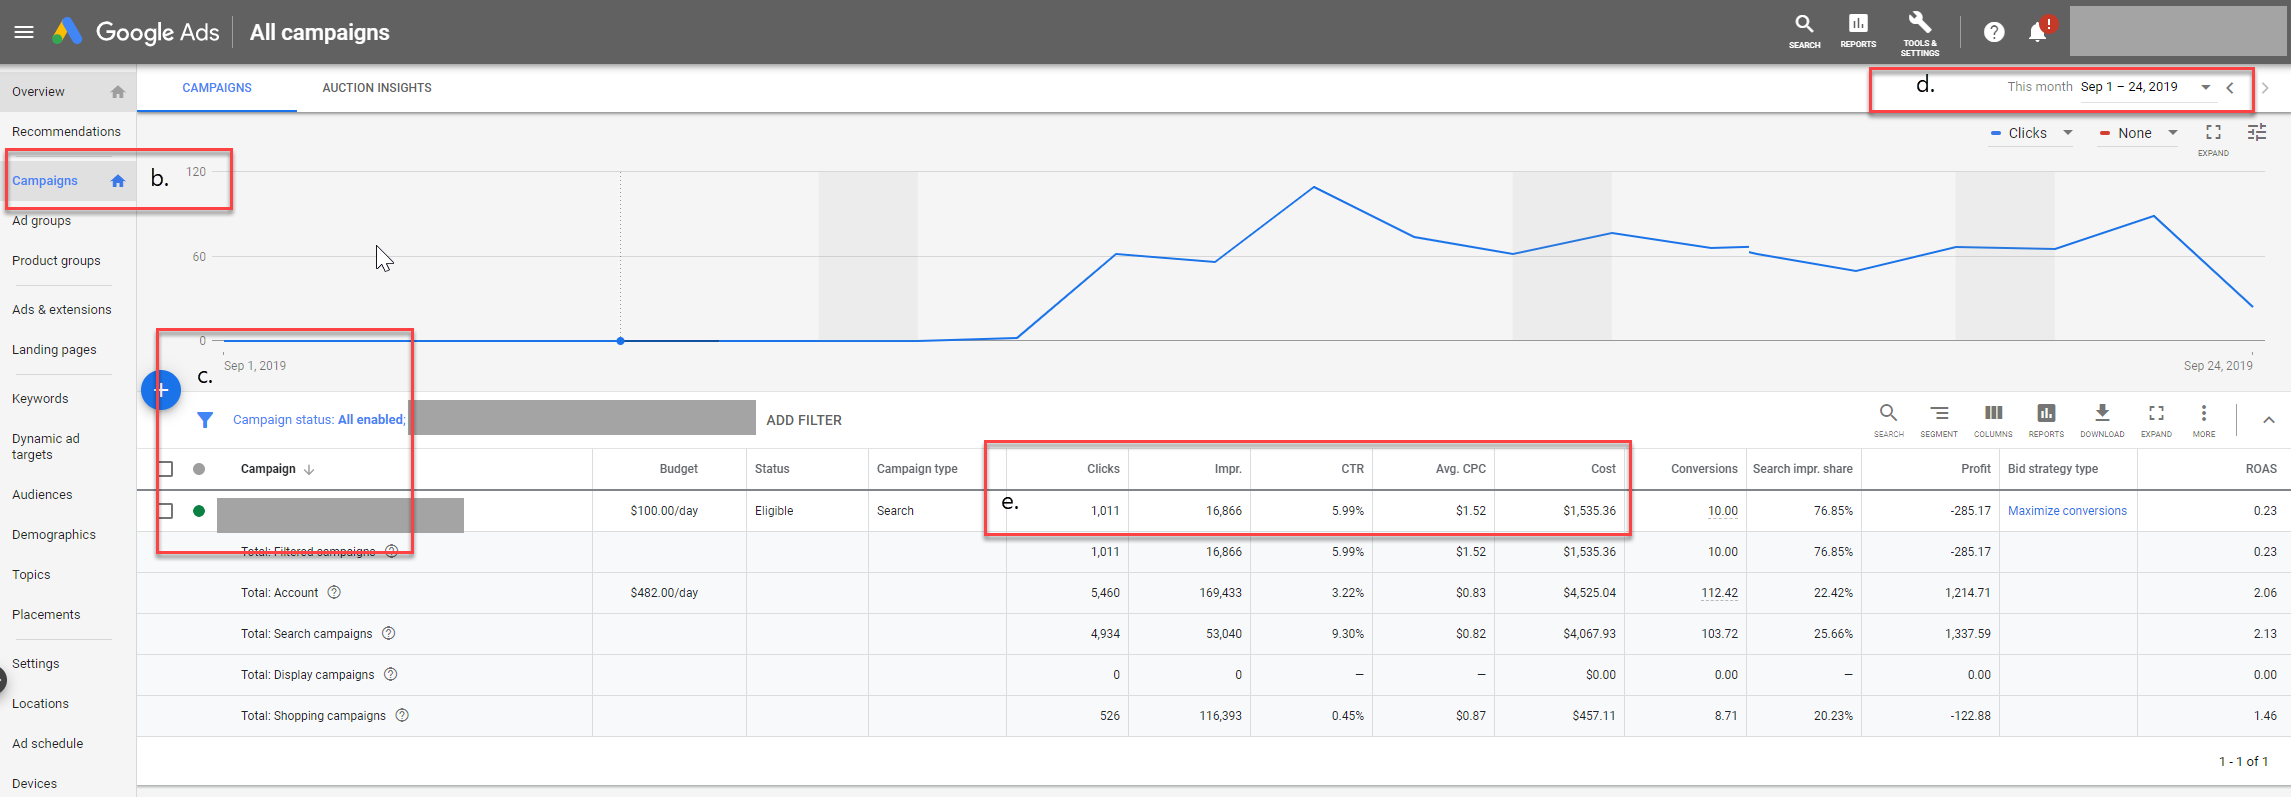The width and height of the screenshot is (2291, 797).
Task: Tick the checkbox for the campaign row
Action: tap(166, 511)
